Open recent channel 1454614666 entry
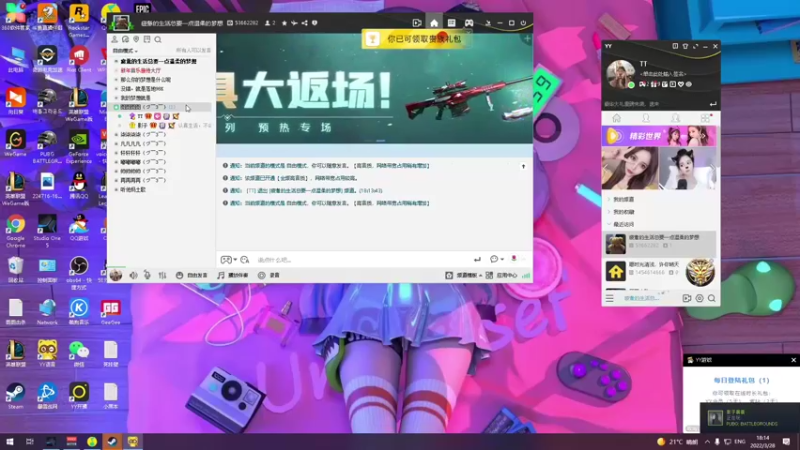The height and width of the screenshot is (450, 800). pyautogui.click(x=659, y=271)
